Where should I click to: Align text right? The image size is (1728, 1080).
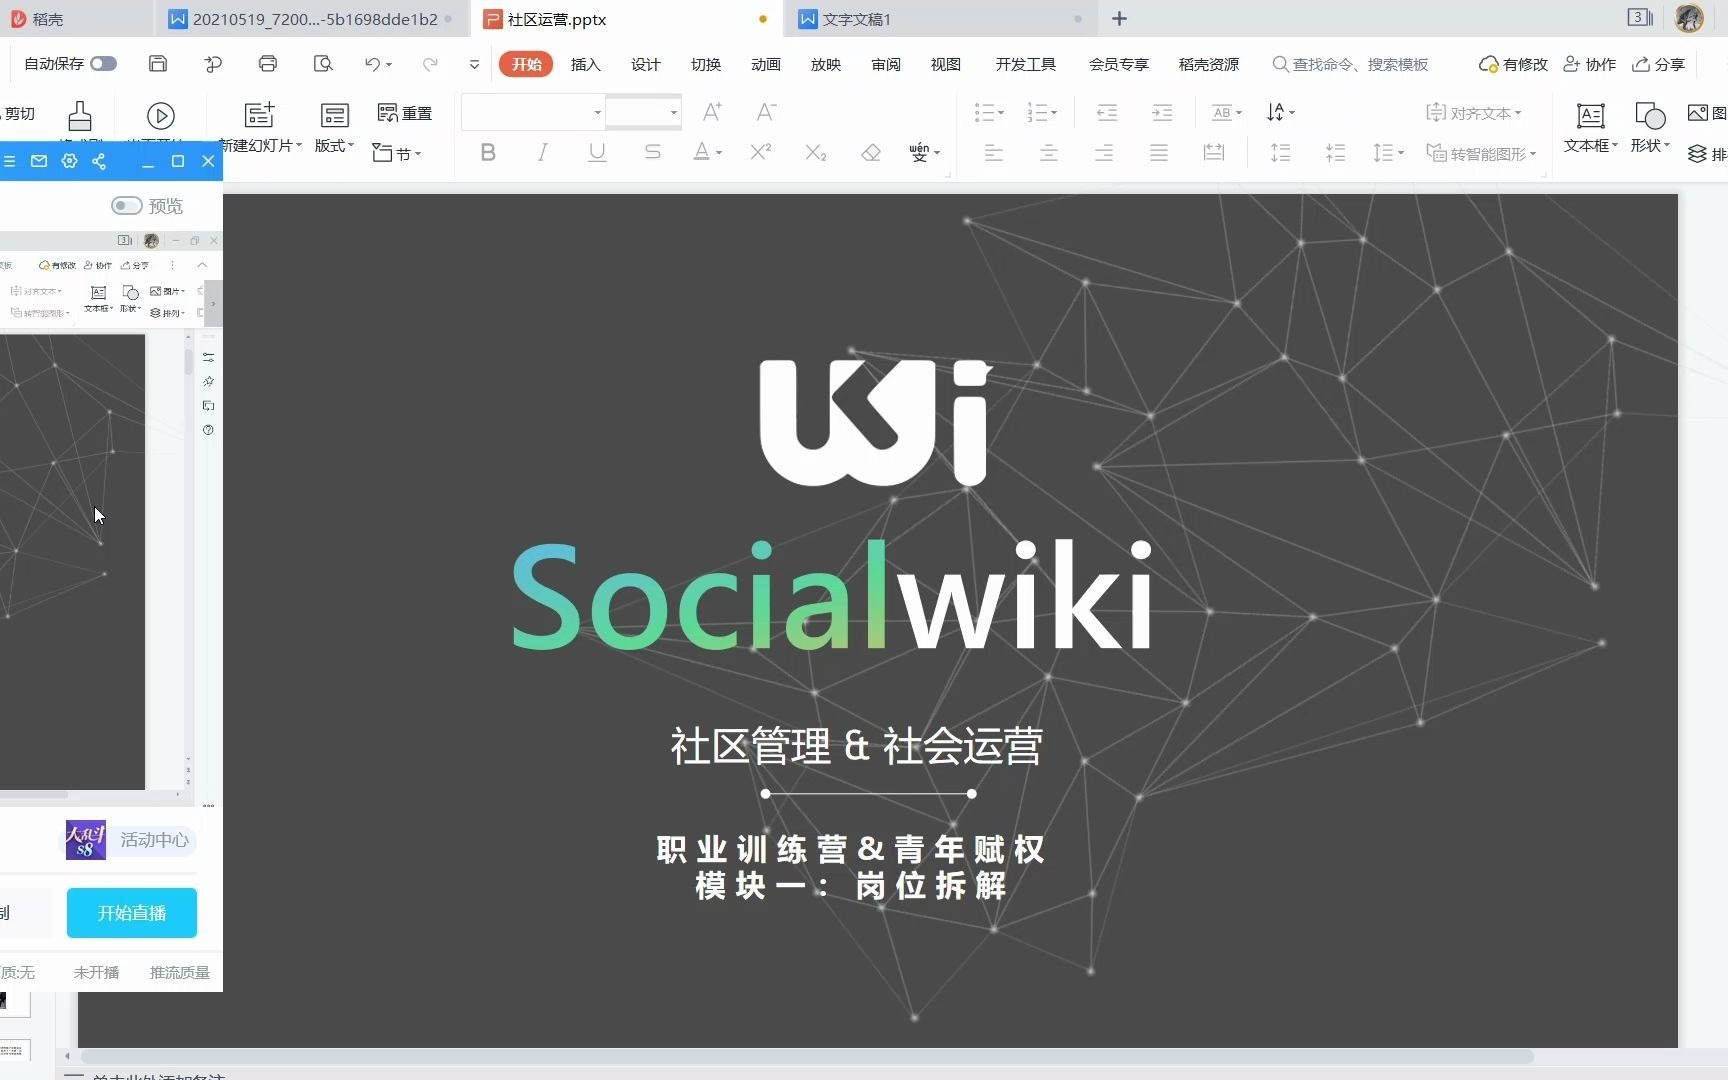click(1104, 153)
